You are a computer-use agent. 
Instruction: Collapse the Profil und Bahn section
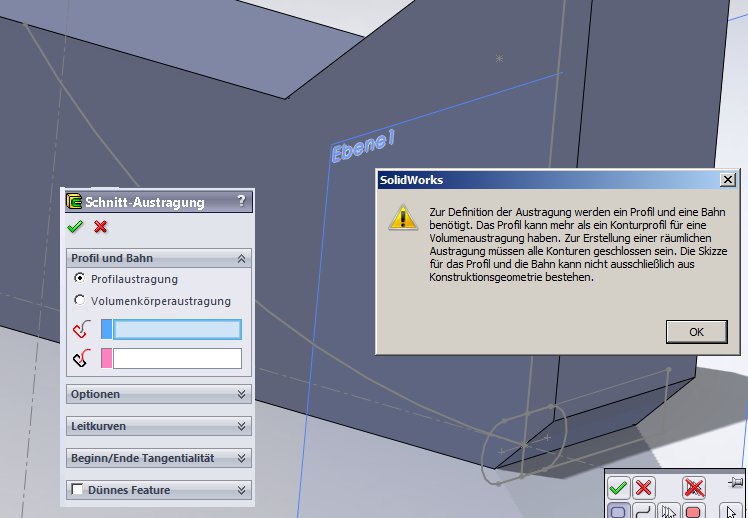241,259
